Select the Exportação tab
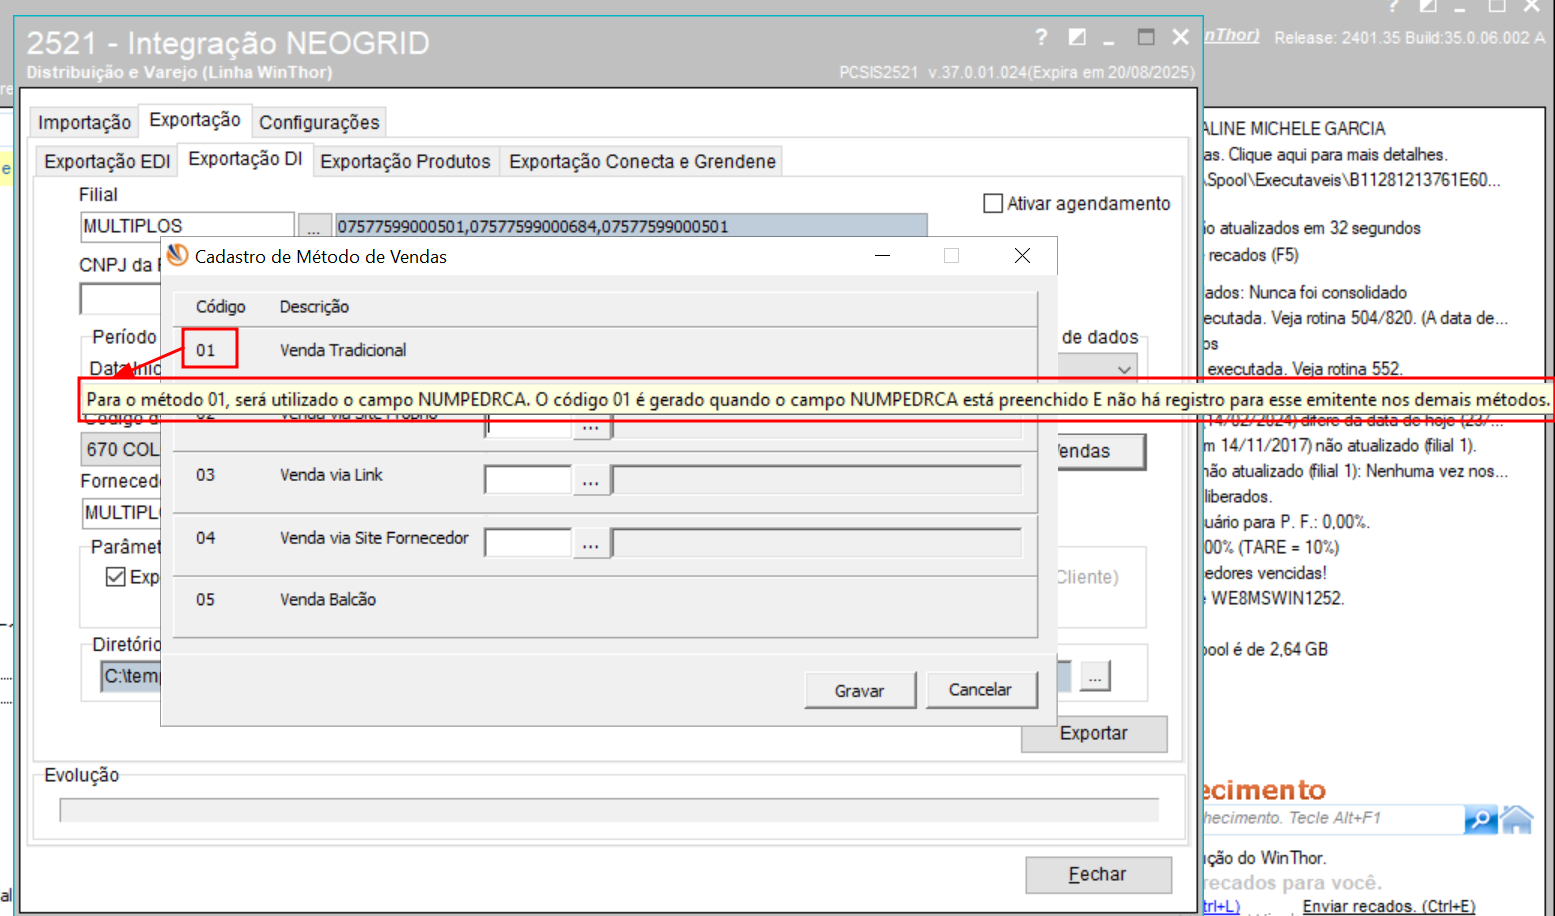 pos(195,120)
